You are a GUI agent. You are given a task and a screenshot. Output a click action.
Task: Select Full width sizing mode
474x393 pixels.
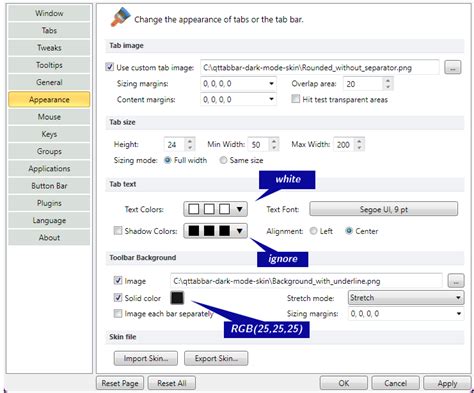(x=168, y=160)
